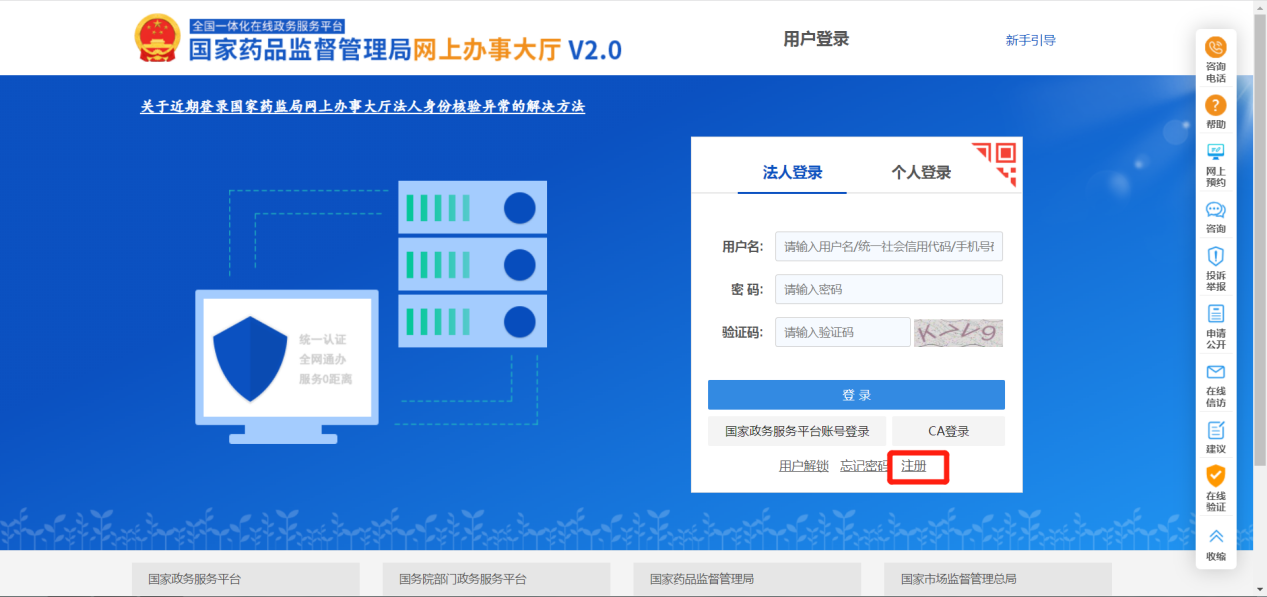The width and height of the screenshot is (1267, 597).
Task: Select the 法人登录 tab
Action: coord(792,172)
